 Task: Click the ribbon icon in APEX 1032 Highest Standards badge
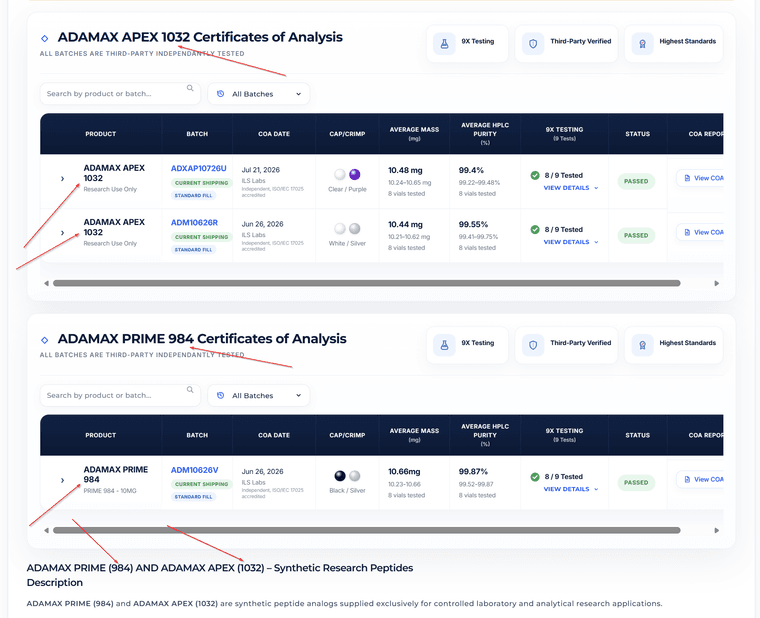pos(642,44)
